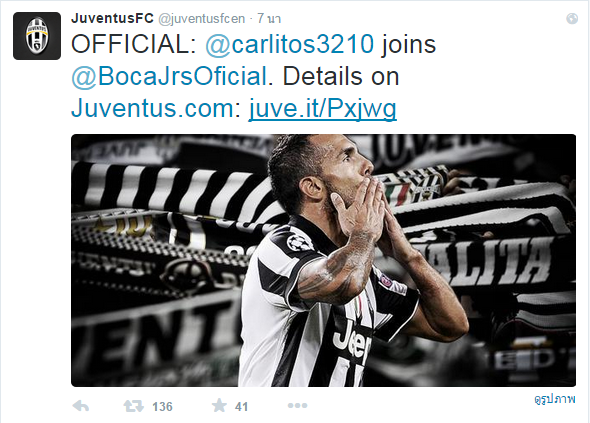The image size is (590, 423).
Task: Open the @BocaJrsOficial mention
Action: pos(169,76)
